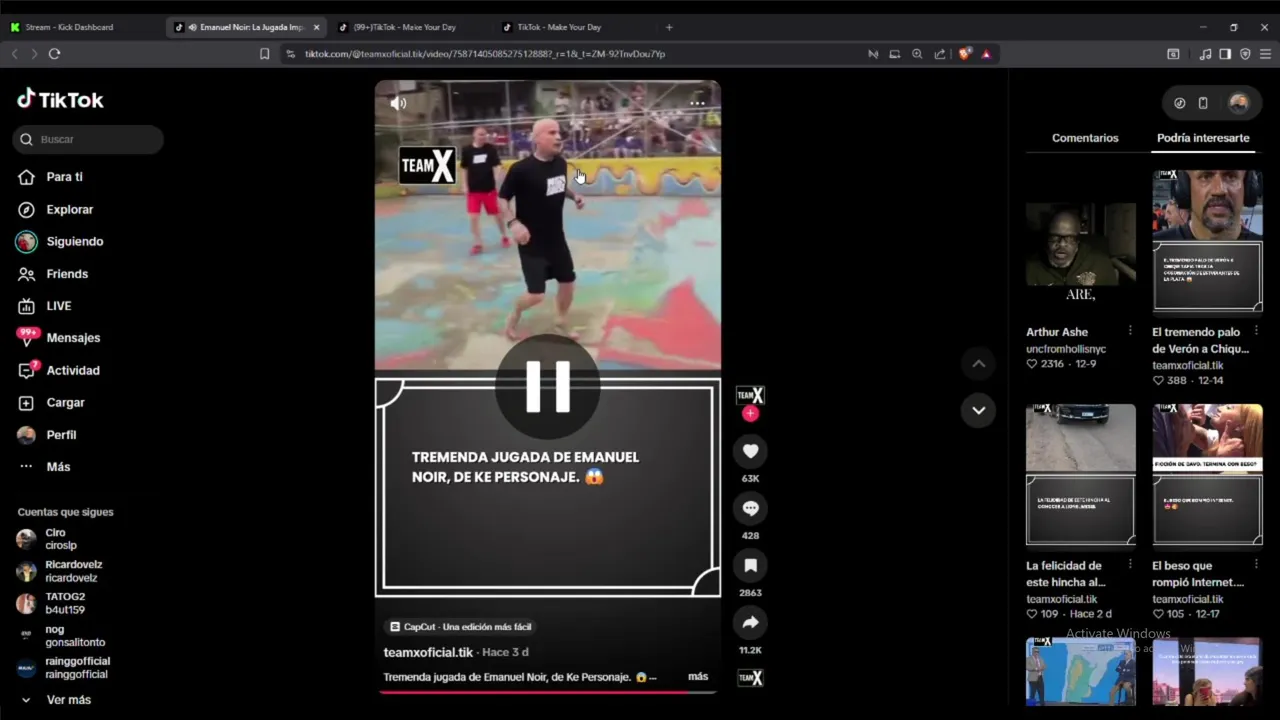The width and height of the screenshot is (1280, 720).
Task: Open the Brave Shields lion icon
Action: tap(964, 54)
